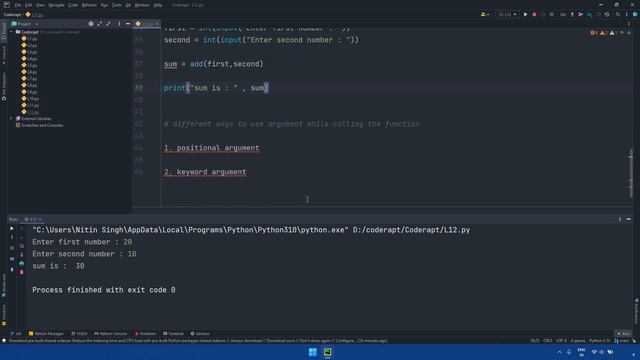This screenshot has width=640, height=360.
Task: Click Coderapt in the breadcrumb bar
Action: coord(12,14)
